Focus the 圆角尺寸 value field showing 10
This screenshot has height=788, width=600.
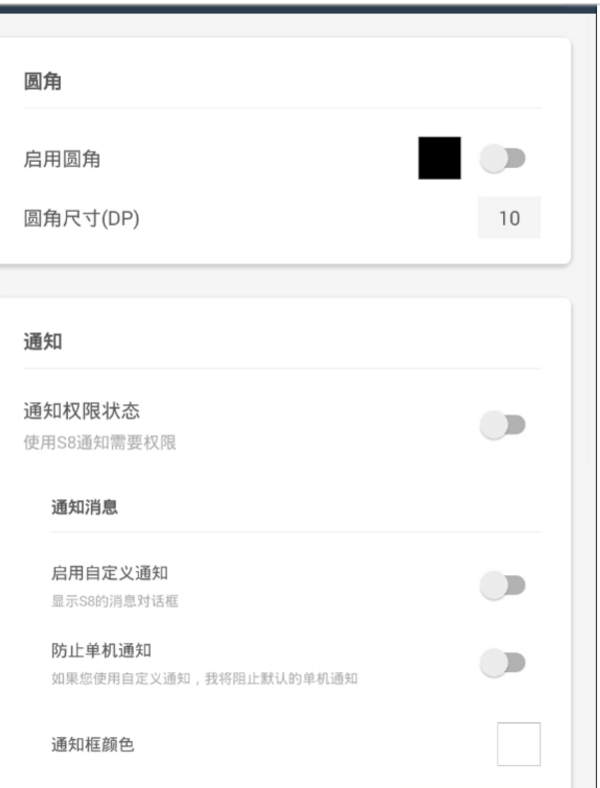(509, 218)
